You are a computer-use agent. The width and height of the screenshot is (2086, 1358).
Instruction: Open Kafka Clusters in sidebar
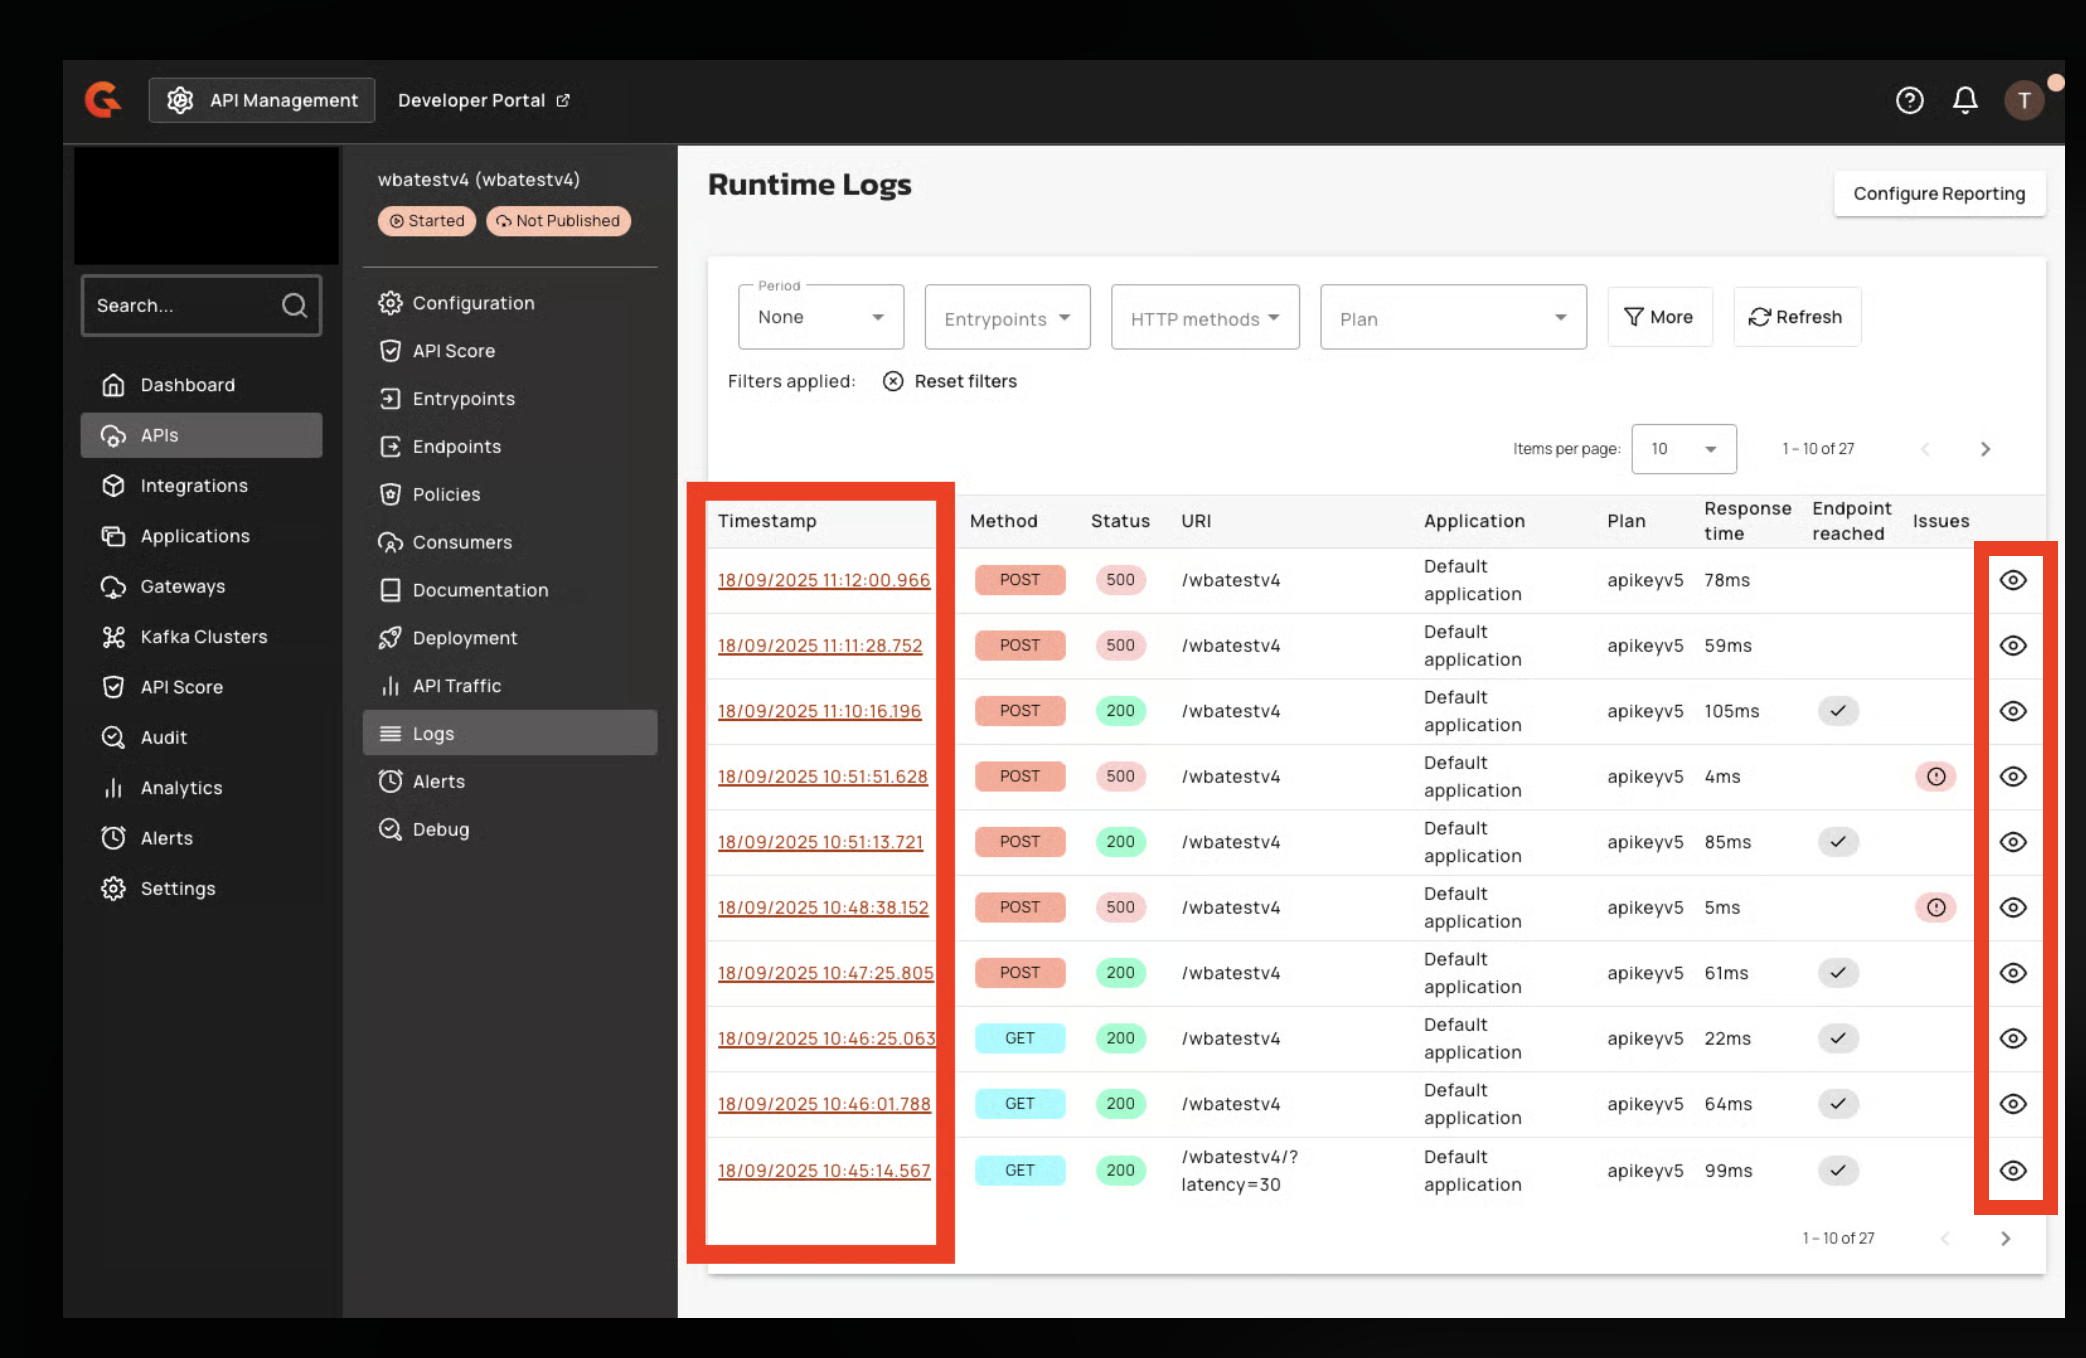[x=203, y=637]
